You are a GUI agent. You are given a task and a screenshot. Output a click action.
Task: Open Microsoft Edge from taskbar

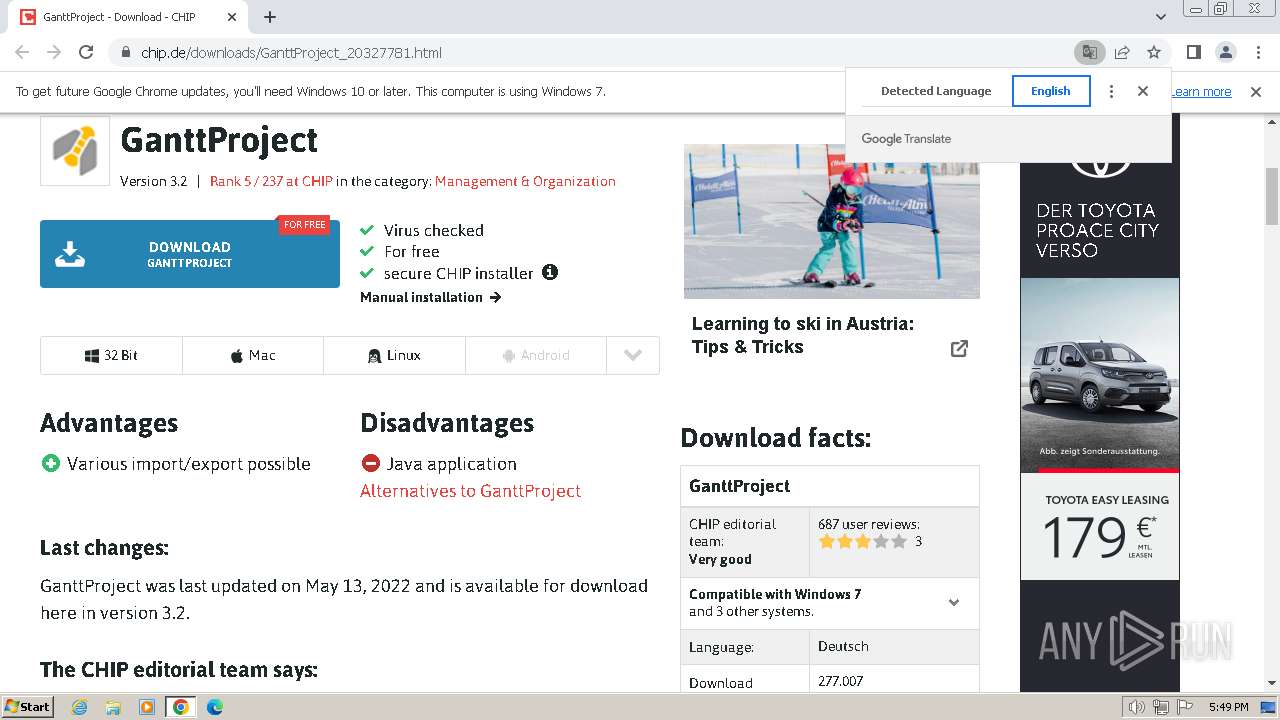pos(215,707)
